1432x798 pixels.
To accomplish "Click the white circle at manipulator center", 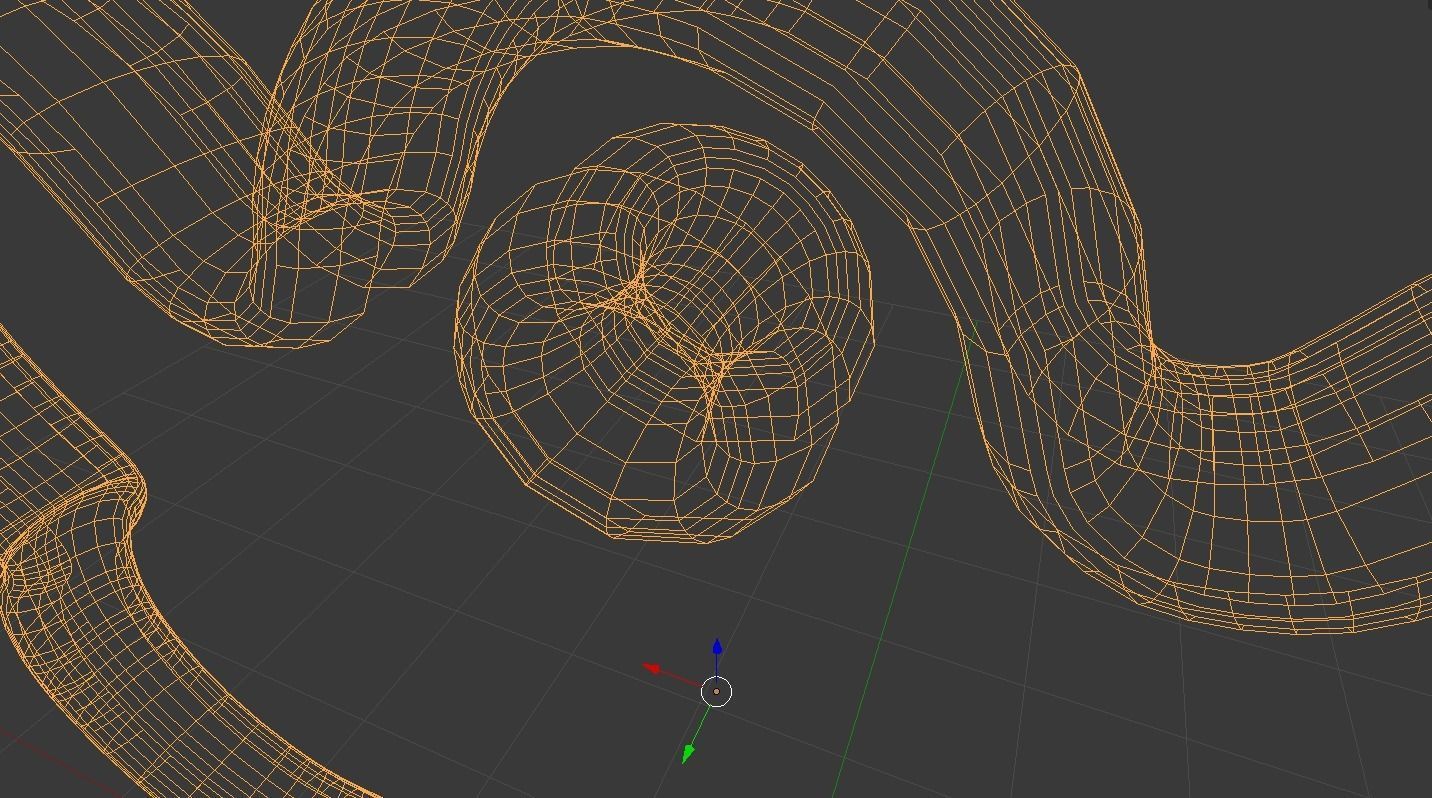I will 717,691.
